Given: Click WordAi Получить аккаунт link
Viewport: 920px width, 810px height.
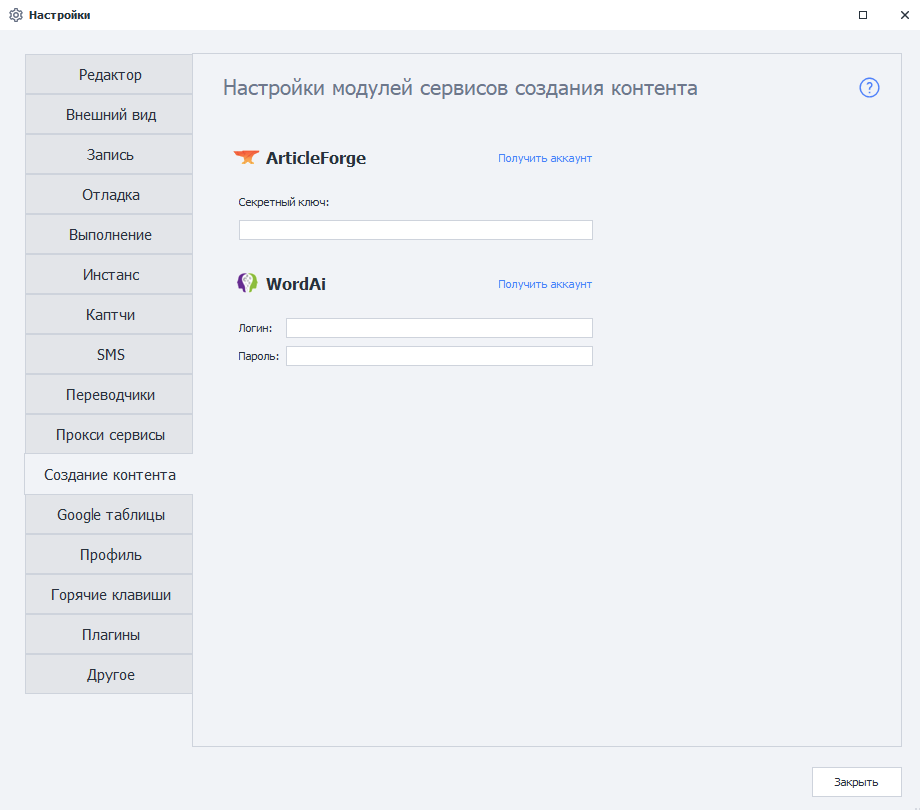Looking at the screenshot, I should click(545, 284).
